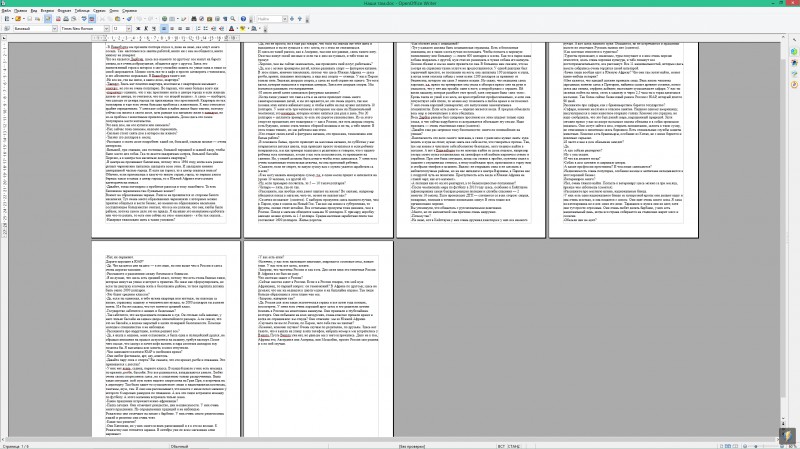This screenshot has width=800, height=449.
Task: Toggle italic formatting
Action: pyautogui.click(x=145, y=29)
